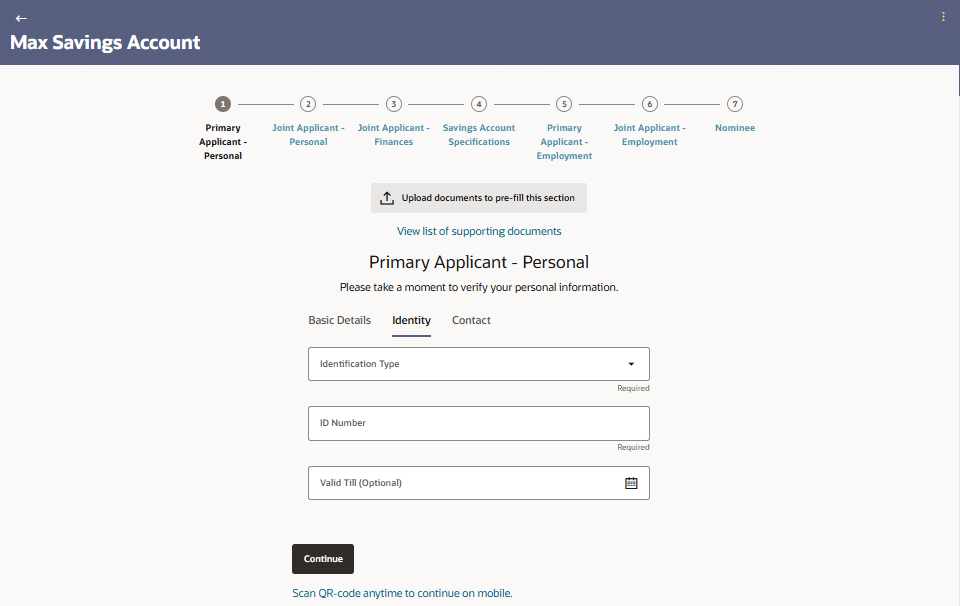Expand the Identification Type dropdown

(x=631, y=364)
